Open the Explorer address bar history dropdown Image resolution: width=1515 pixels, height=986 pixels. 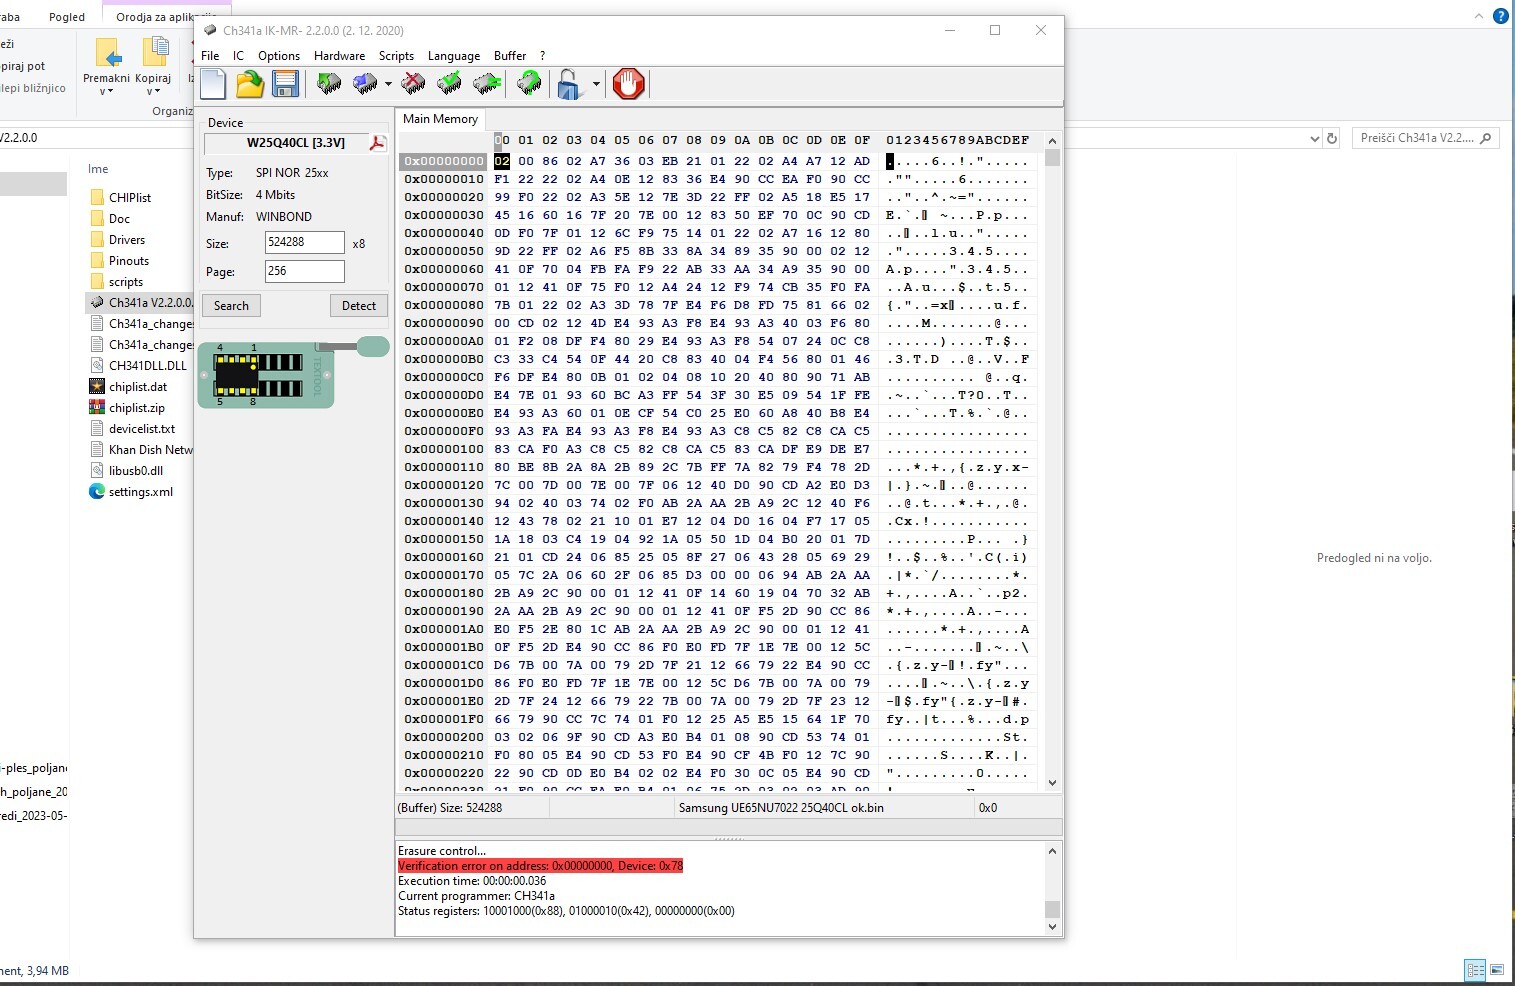click(1314, 138)
